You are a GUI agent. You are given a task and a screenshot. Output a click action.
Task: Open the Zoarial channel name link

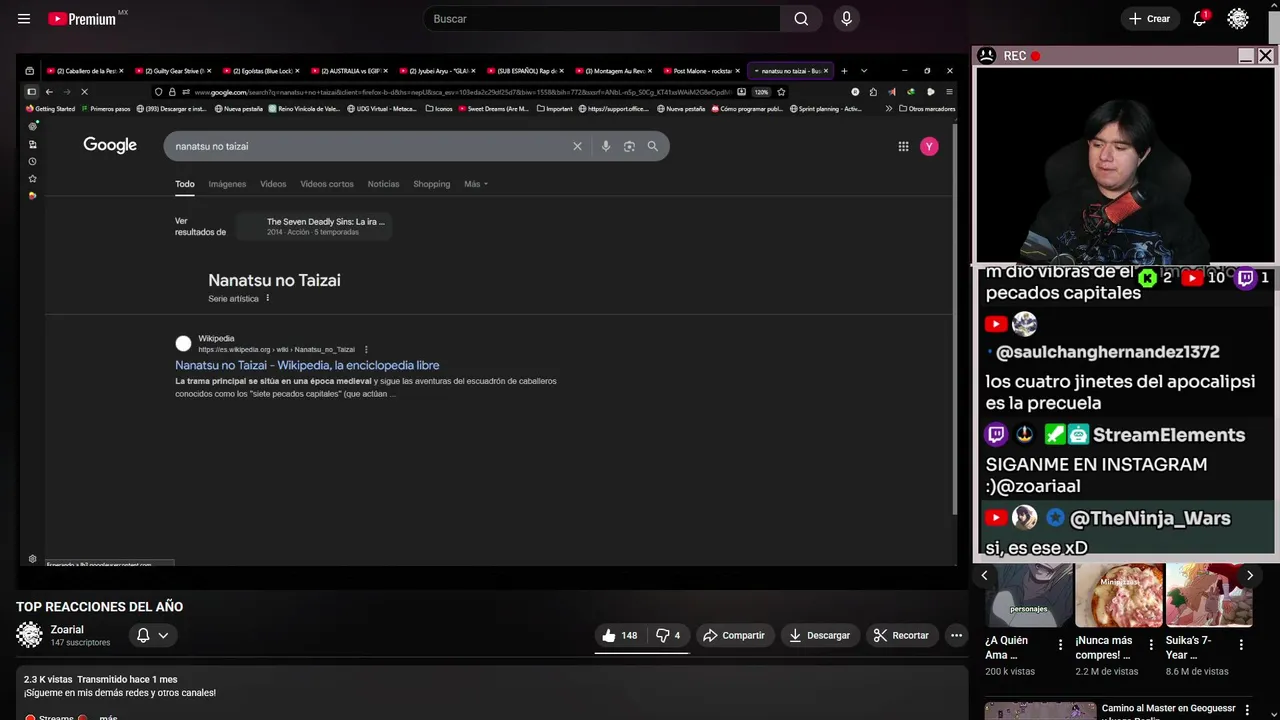pyautogui.click(x=67, y=629)
